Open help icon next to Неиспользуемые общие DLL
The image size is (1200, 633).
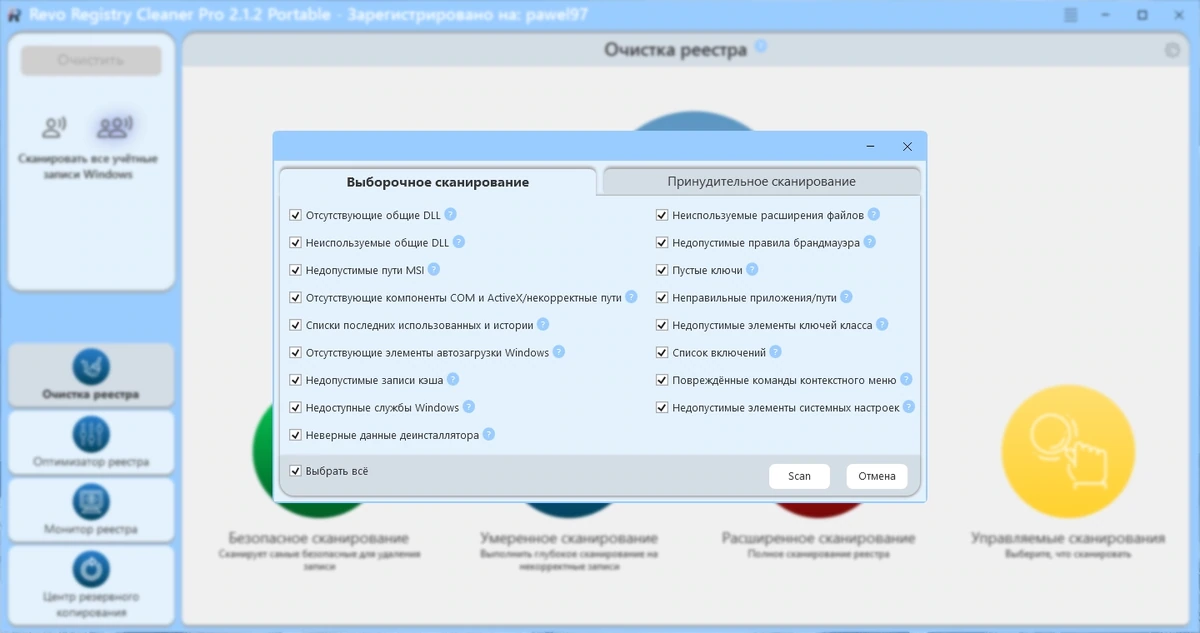(x=459, y=242)
